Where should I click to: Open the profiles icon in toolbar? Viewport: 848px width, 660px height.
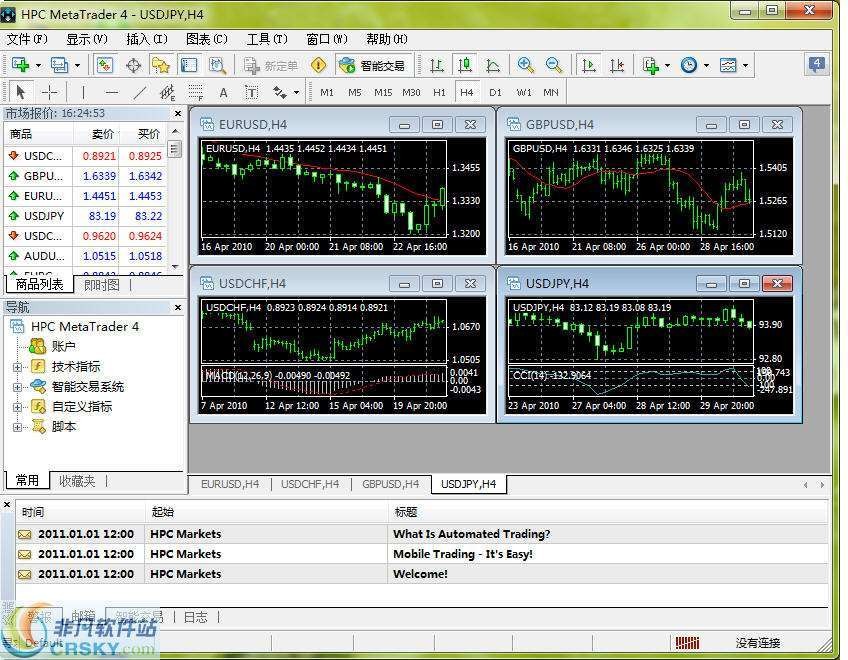tap(59, 65)
